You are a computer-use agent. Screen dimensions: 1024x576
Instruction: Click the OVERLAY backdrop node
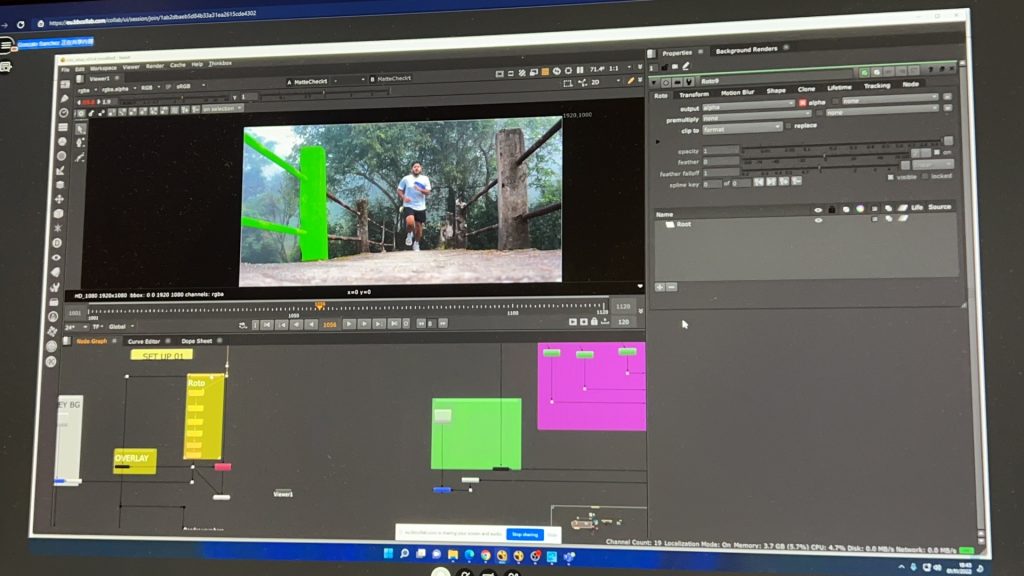click(135, 460)
